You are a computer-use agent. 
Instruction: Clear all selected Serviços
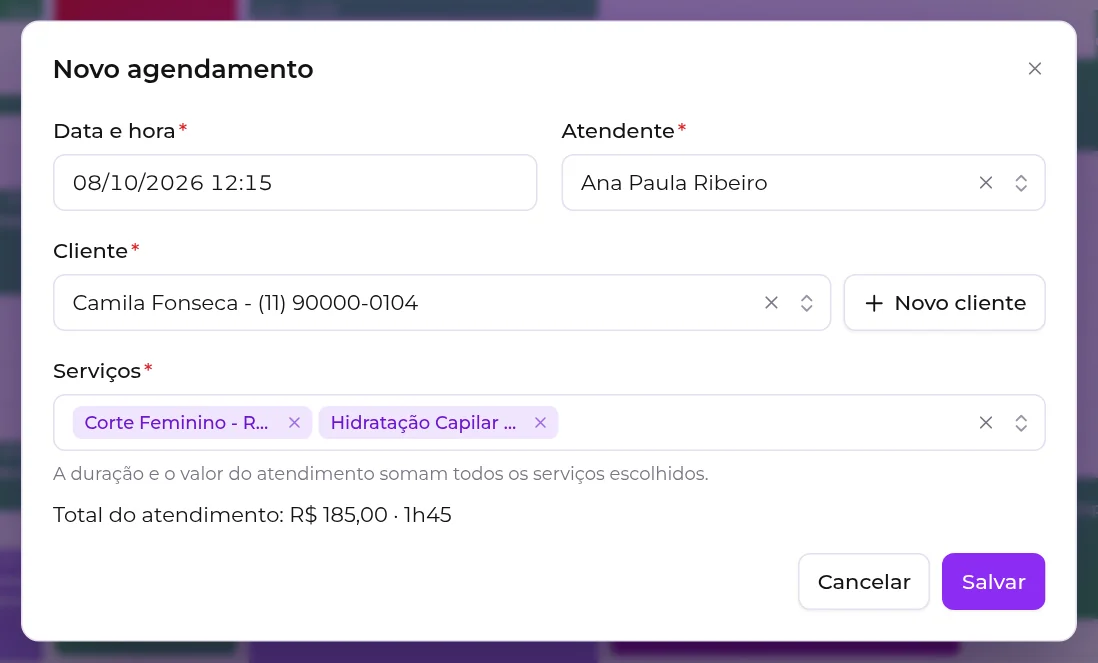pyautogui.click(x=985, y=423)
